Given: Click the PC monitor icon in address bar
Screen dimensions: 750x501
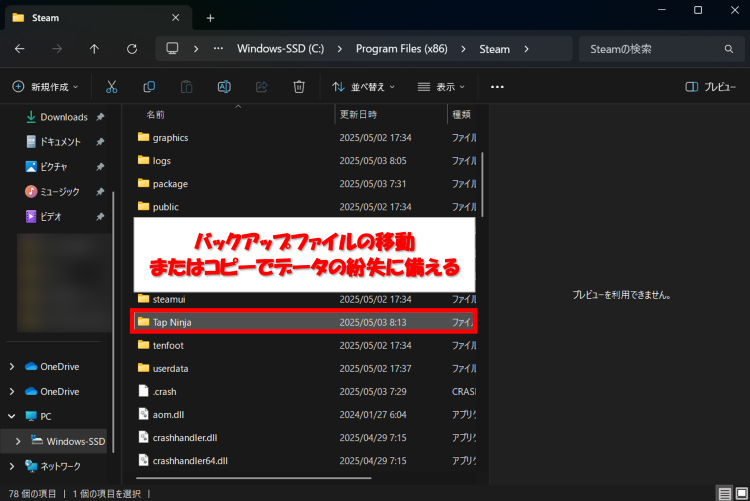Looking at the screenshot, I should (172, 48).
